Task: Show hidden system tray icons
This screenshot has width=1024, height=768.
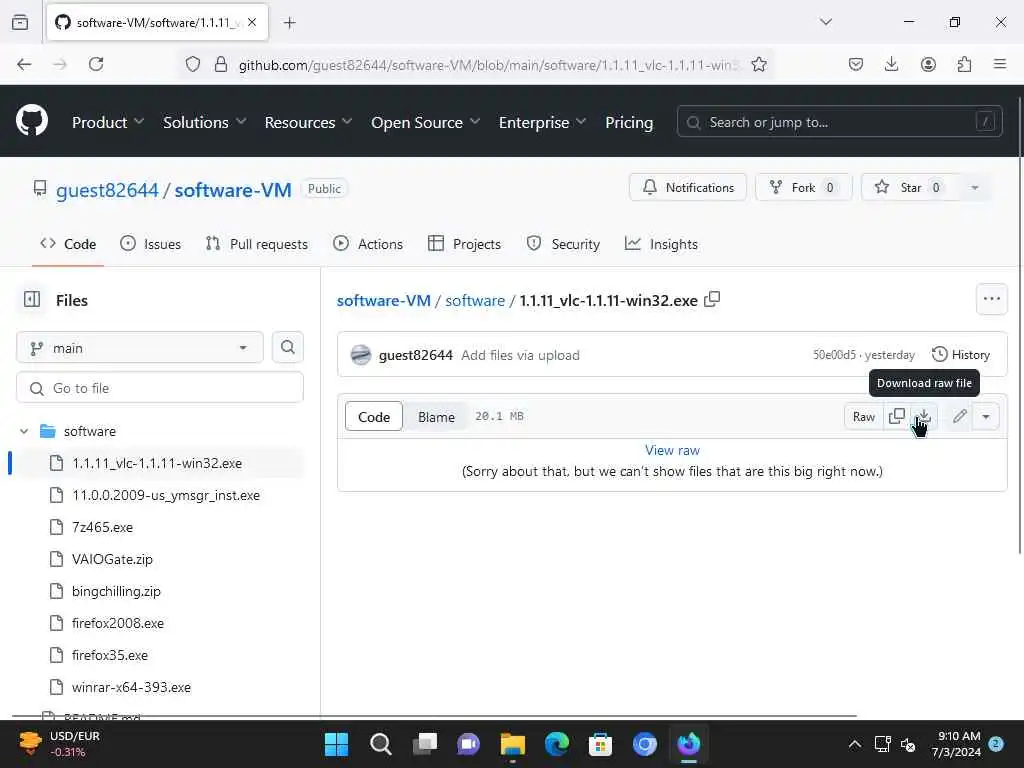Action: (854, 744)
